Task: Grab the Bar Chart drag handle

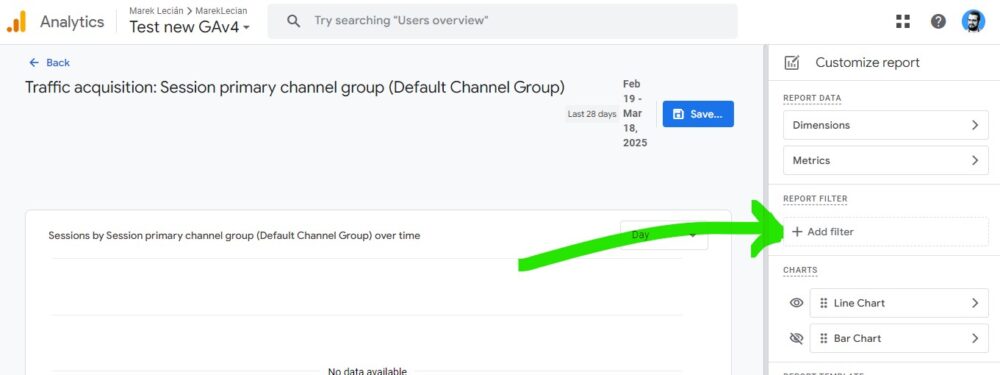Action: point(823,339)
